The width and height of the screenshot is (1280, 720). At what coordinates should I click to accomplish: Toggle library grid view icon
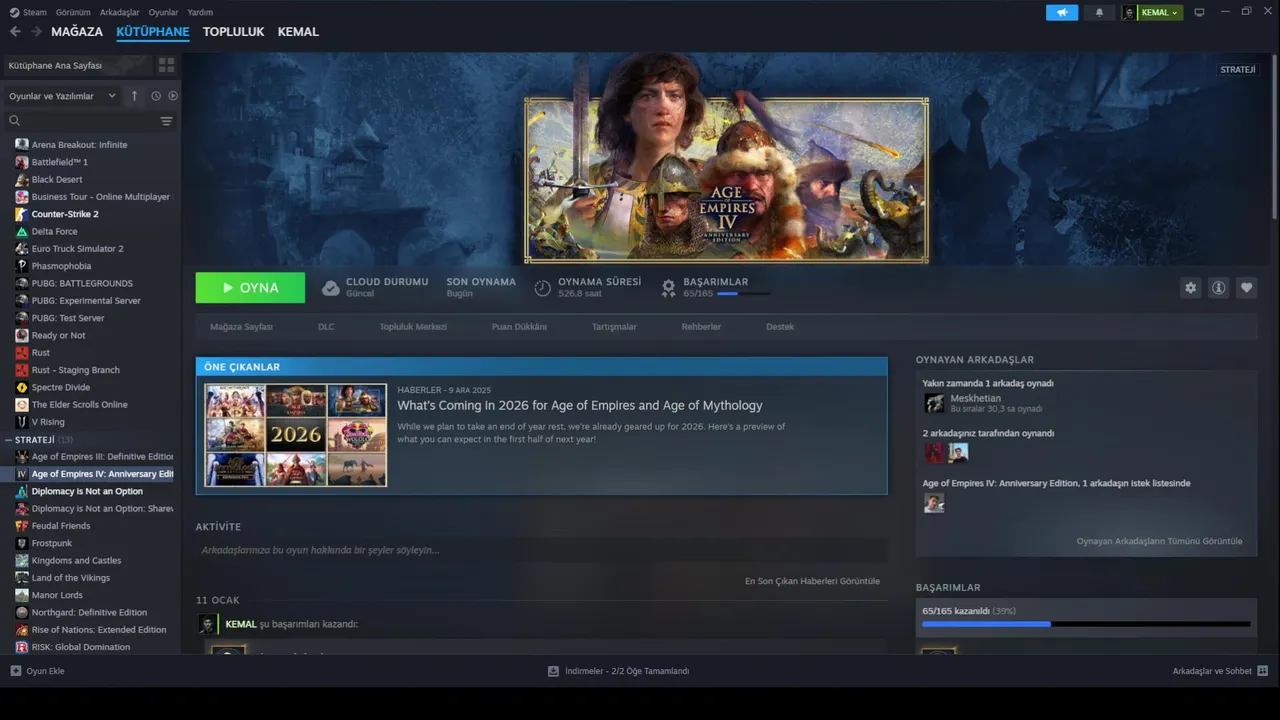pos(166,65)
